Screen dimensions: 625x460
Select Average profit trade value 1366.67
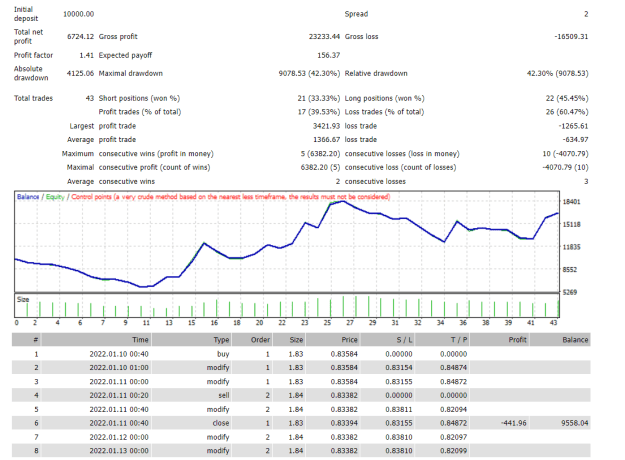click(326, 140)
